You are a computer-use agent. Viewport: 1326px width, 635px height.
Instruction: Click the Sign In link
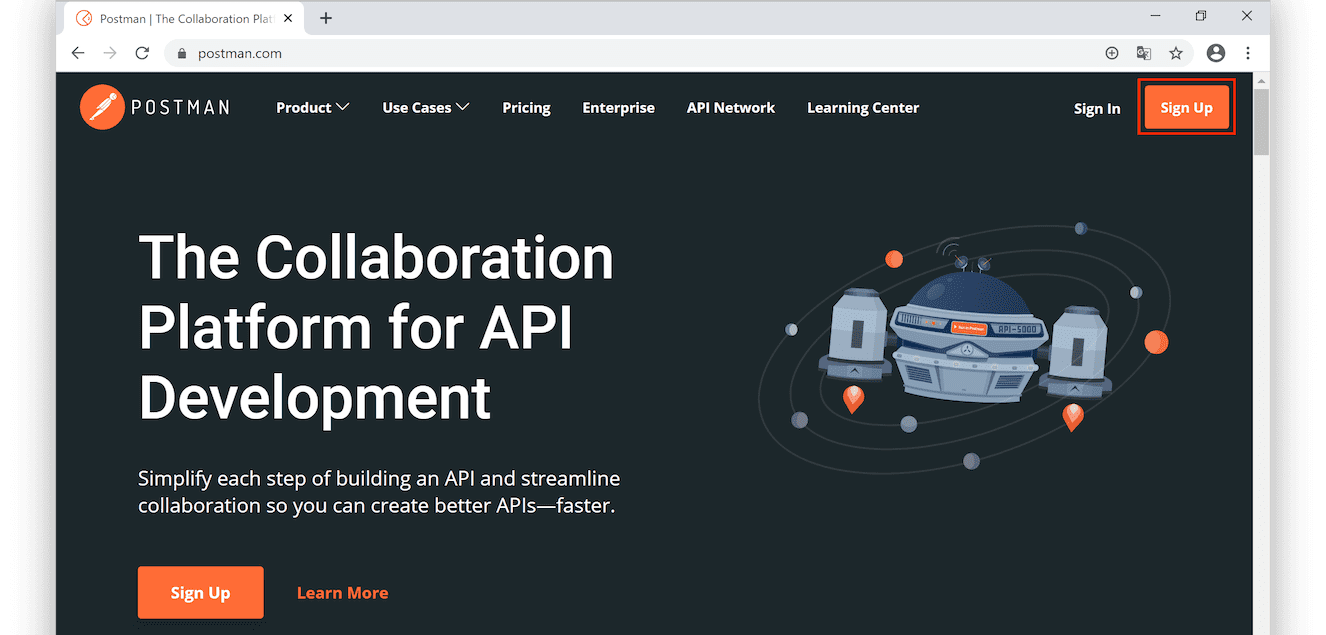(x=1096, y=108)
